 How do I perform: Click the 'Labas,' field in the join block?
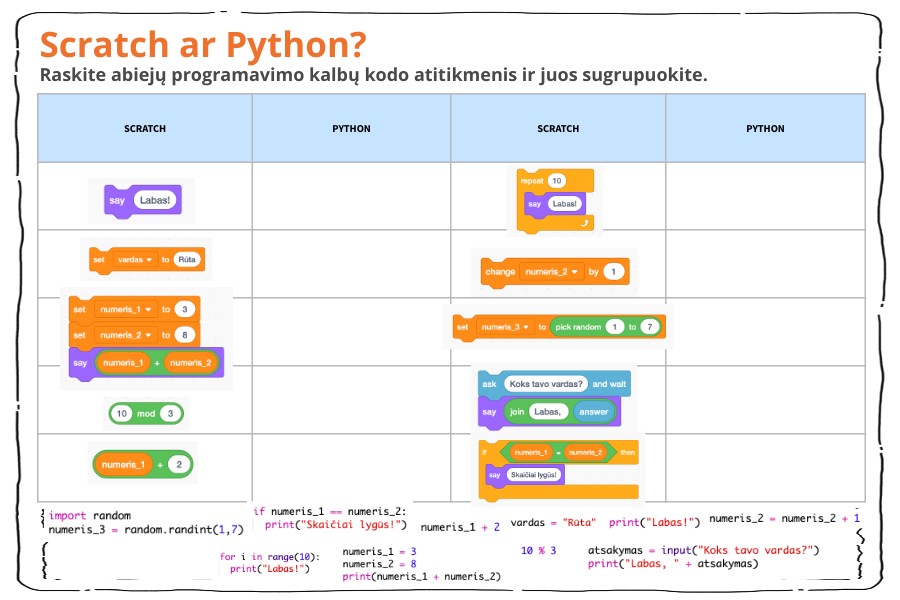pos(548,412)
